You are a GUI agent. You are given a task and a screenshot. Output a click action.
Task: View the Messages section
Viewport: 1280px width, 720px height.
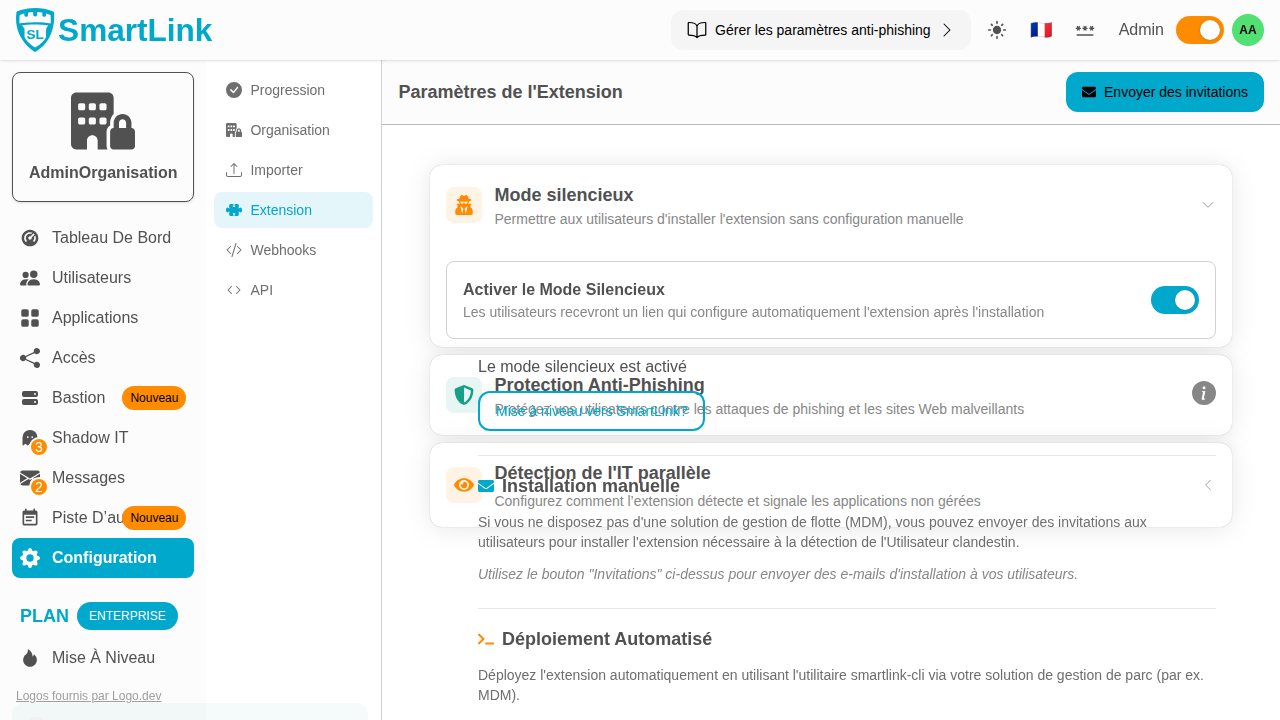click(88, 477)
